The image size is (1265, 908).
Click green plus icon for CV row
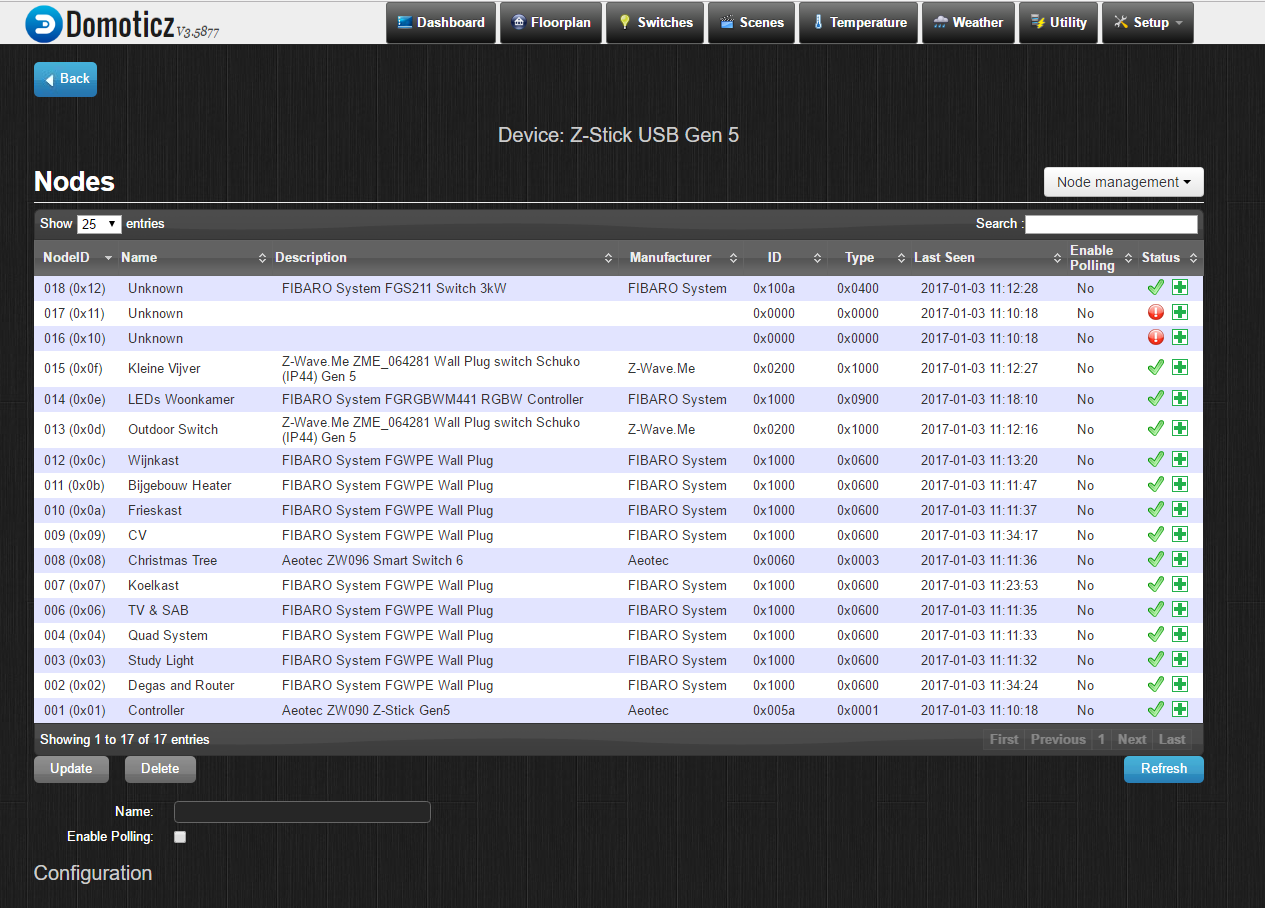point(1180,534)
